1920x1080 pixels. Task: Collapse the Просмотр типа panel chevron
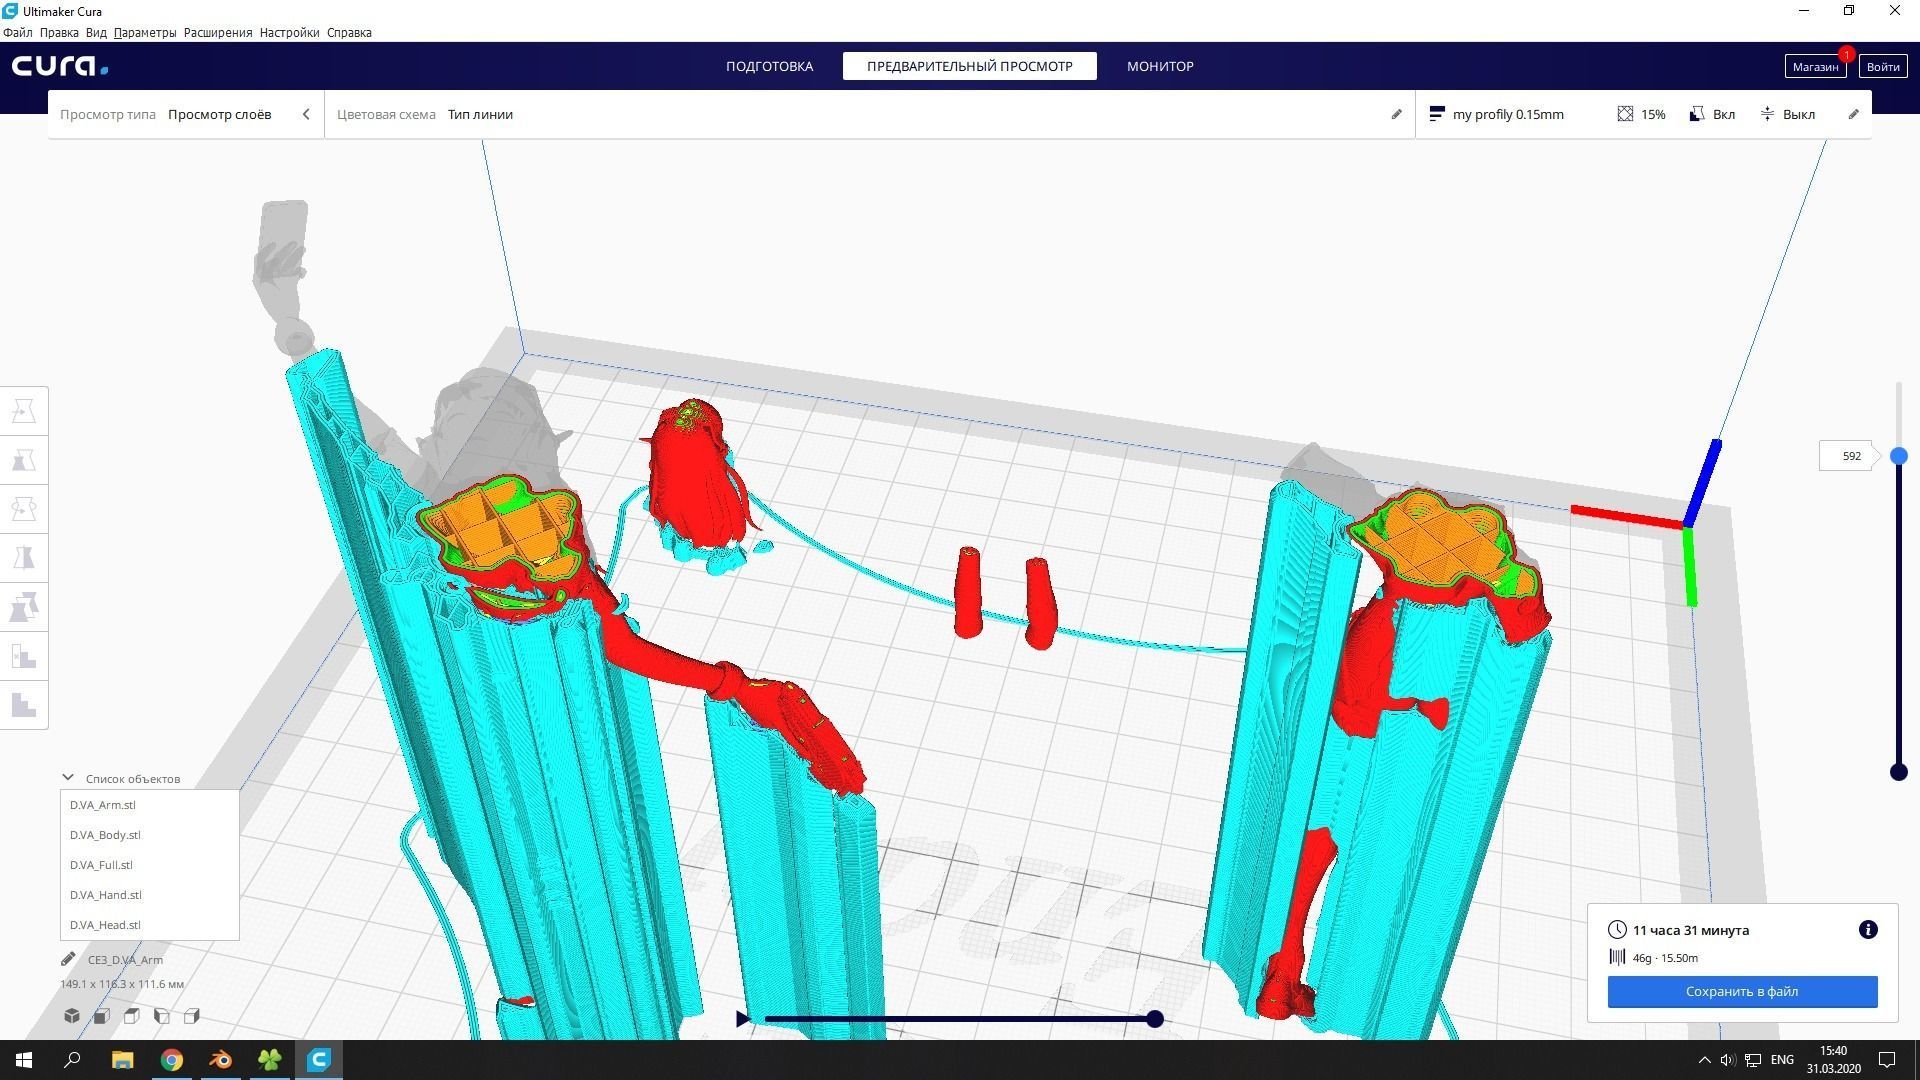[306, 114]
